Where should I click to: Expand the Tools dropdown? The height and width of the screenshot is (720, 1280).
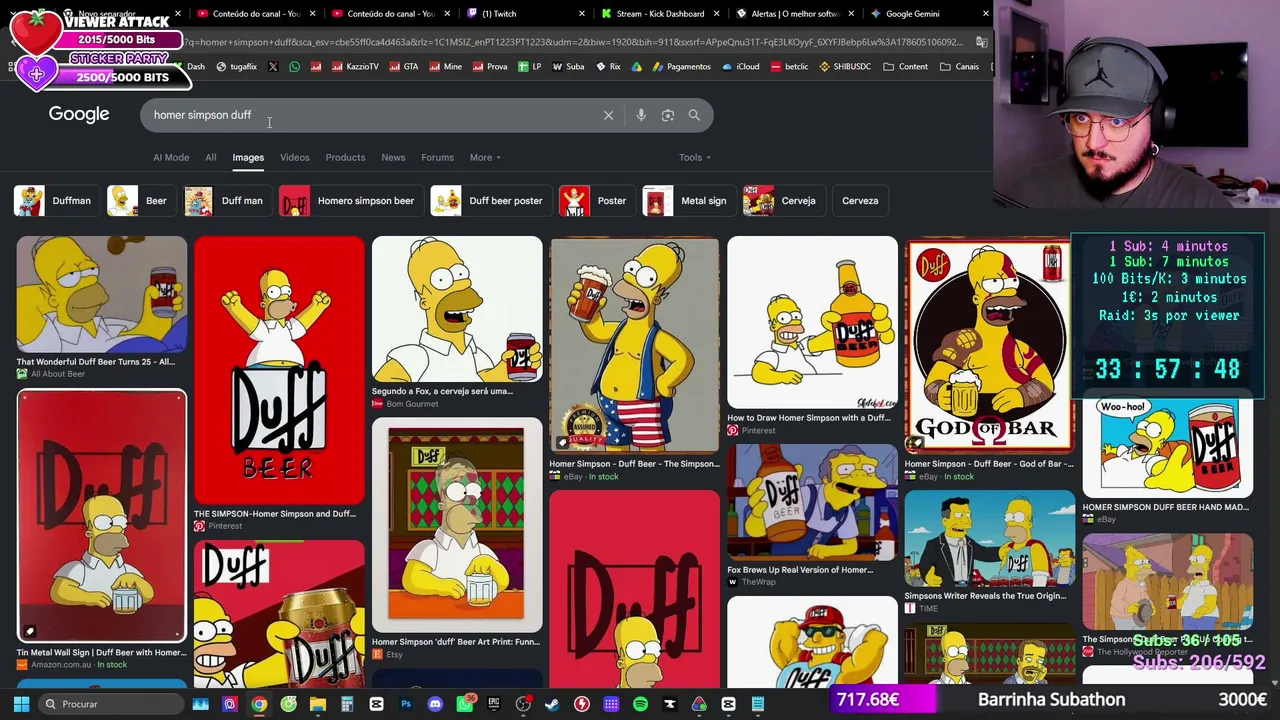click(x=695, y=157)
